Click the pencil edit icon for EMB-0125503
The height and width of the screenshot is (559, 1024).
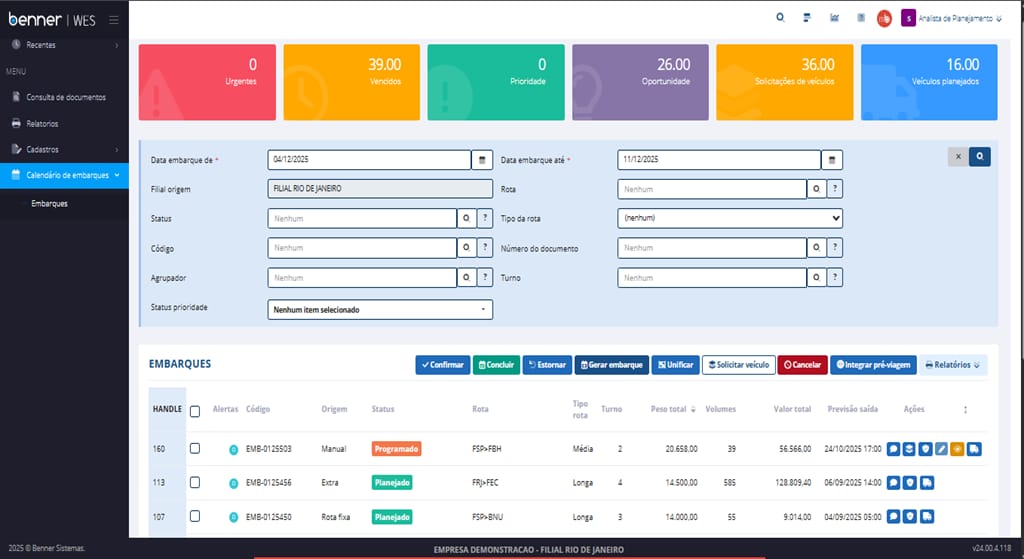point(941,449)
